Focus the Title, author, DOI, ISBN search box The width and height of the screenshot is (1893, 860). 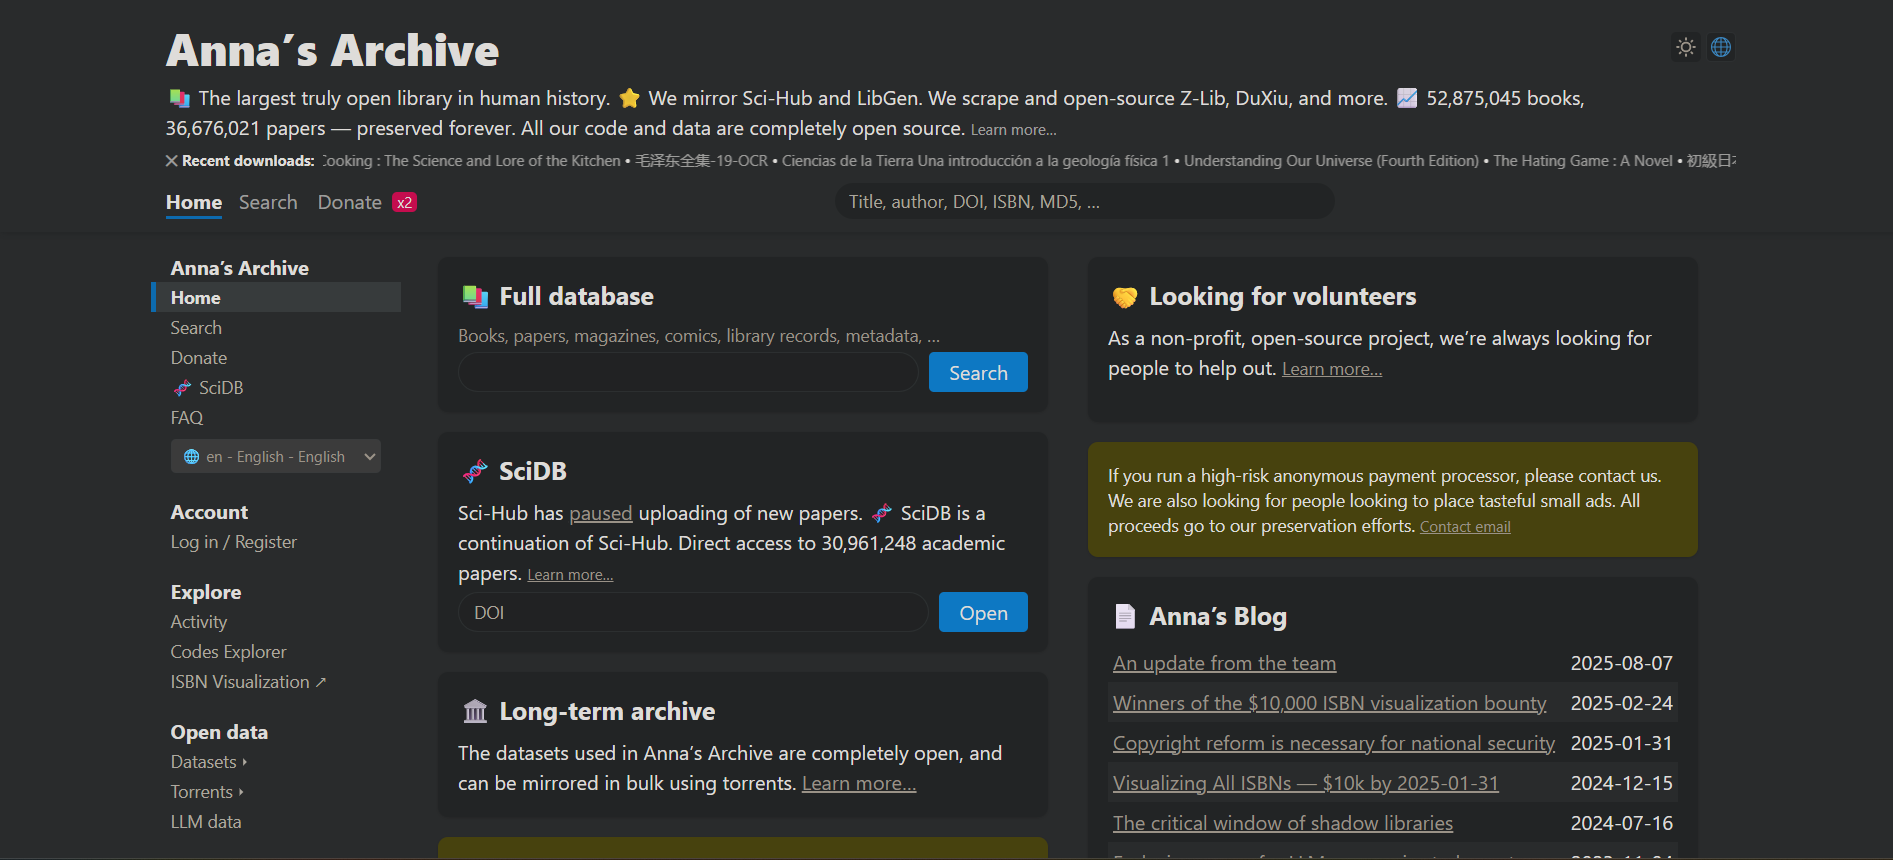click(1085, 202)
